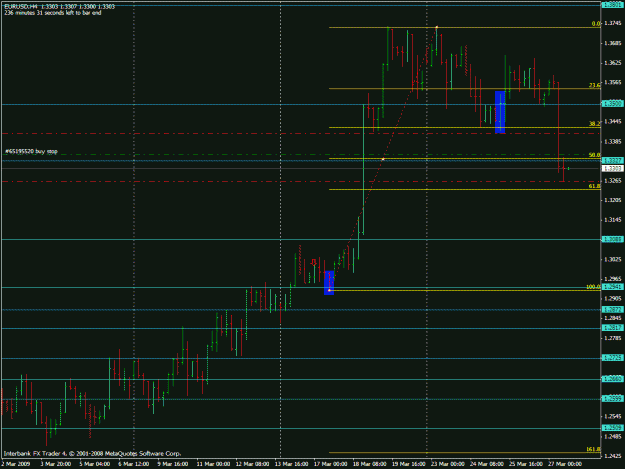
Task: Click the '25 Mar 16:00' time axis label
Action: pos(526,464)
